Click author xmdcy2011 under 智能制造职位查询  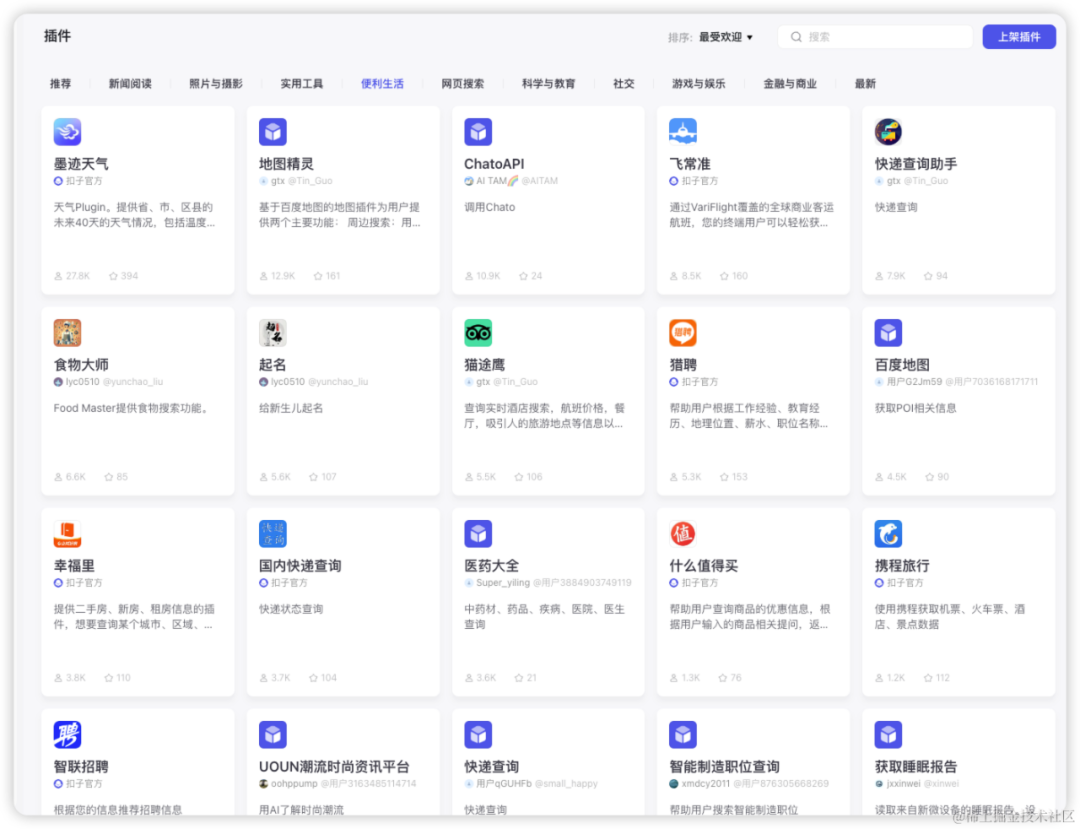(x=749, y=784)
